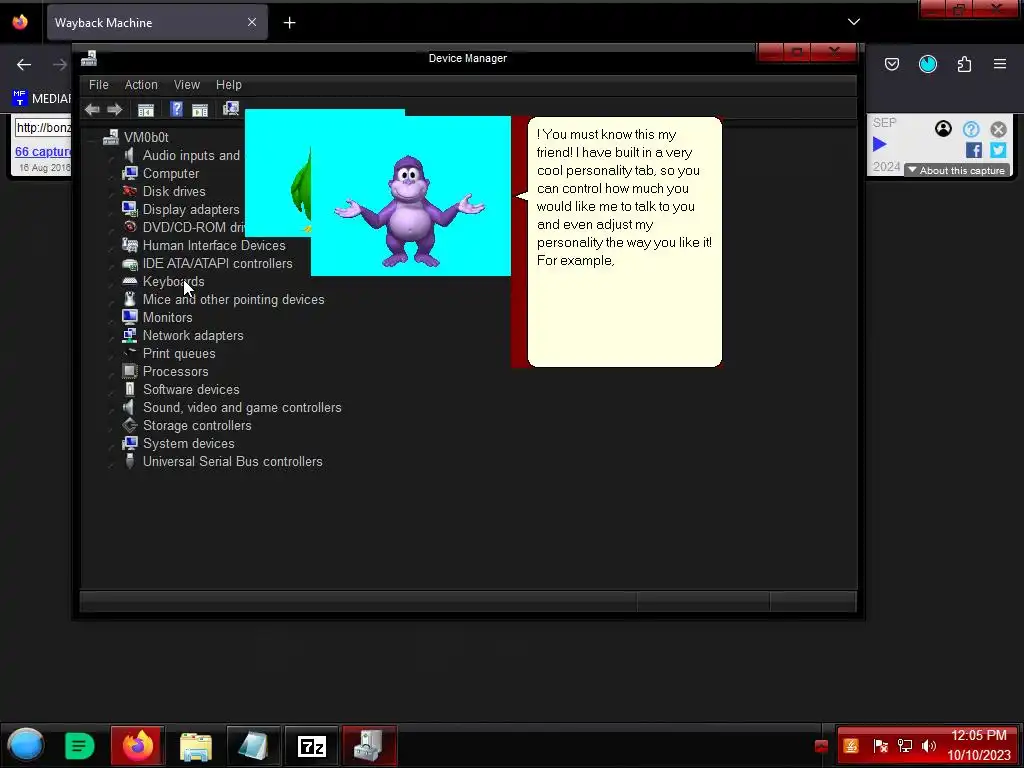Collapse the VM0b0t root tree node
Screen dimensions: 1024x768
(91, 138)
